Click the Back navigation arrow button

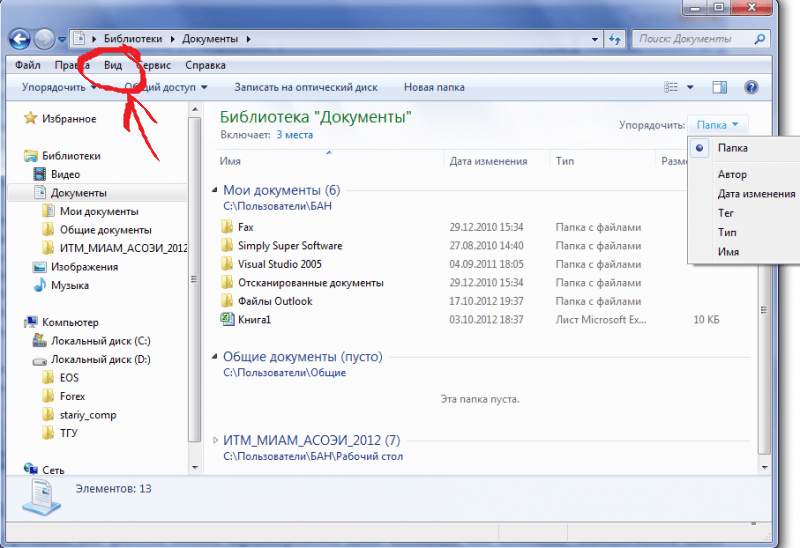pyautogui.click(x=19, y=39)
